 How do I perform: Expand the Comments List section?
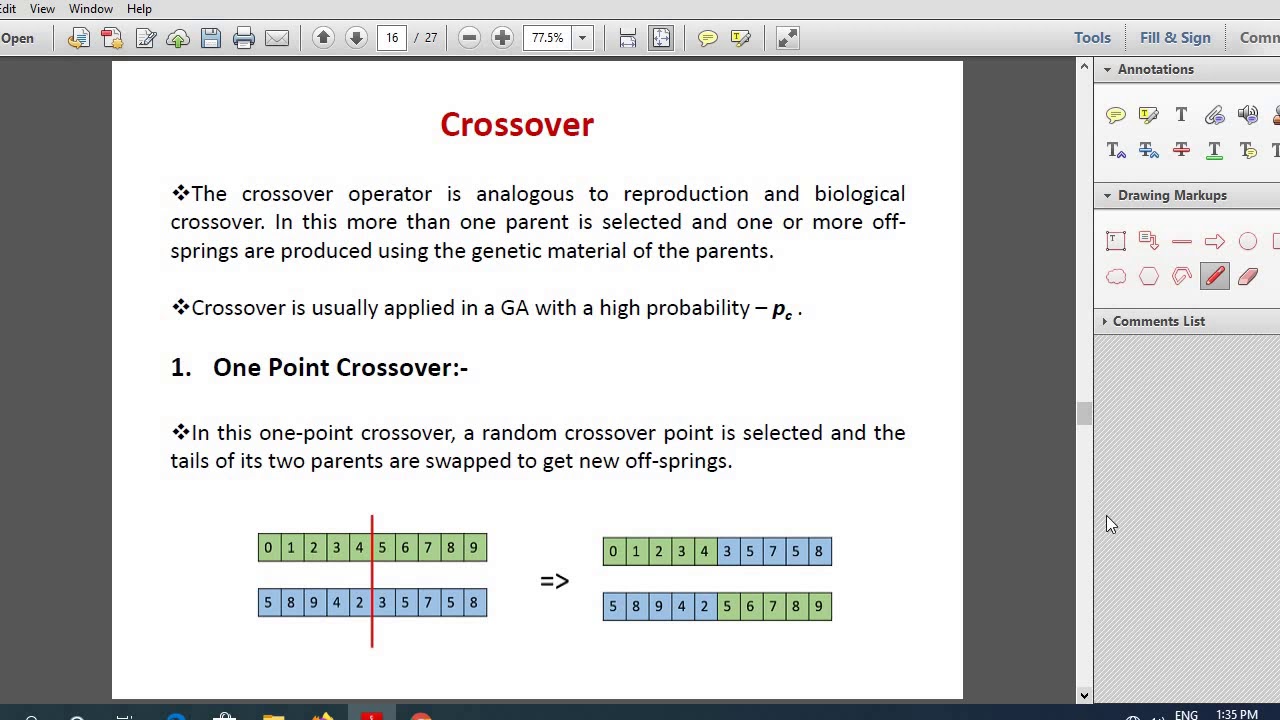click(x=1105, y=321)
